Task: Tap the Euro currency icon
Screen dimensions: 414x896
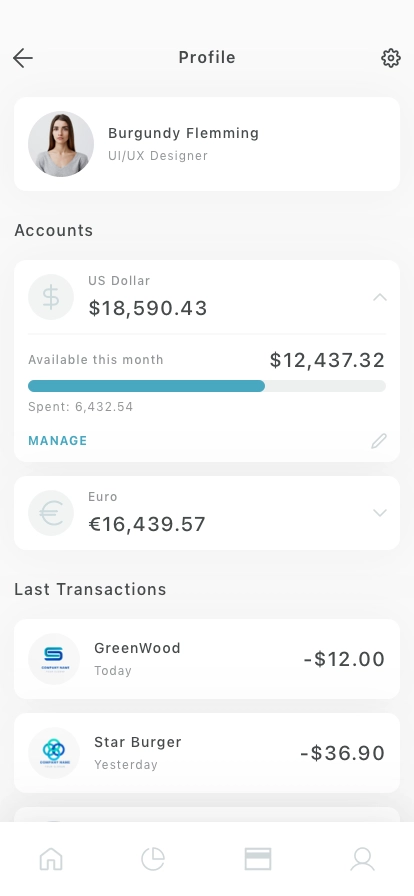Action: 51,513
